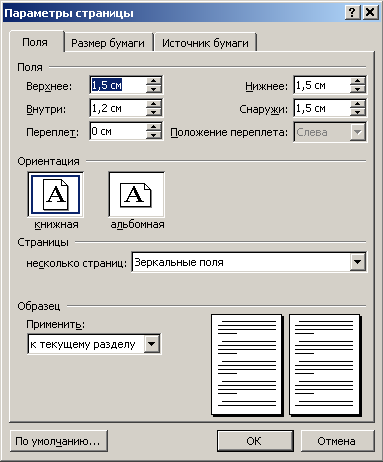
Task: Click the Внутри label
Action: pos(46,109)
